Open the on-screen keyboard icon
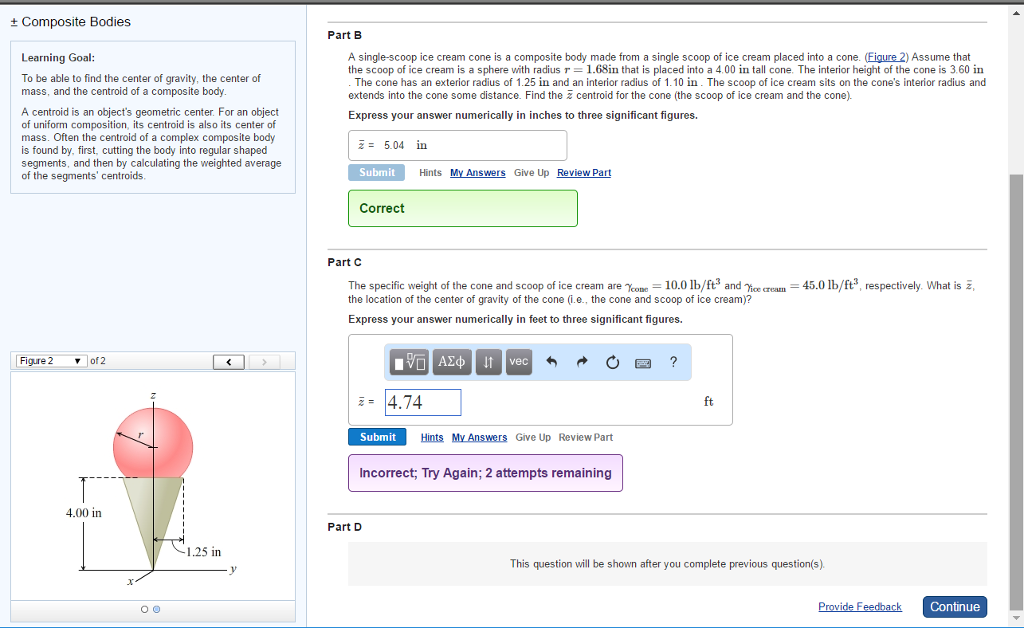This screenshot has height=628, width=1024. click(x=641, y=361)
